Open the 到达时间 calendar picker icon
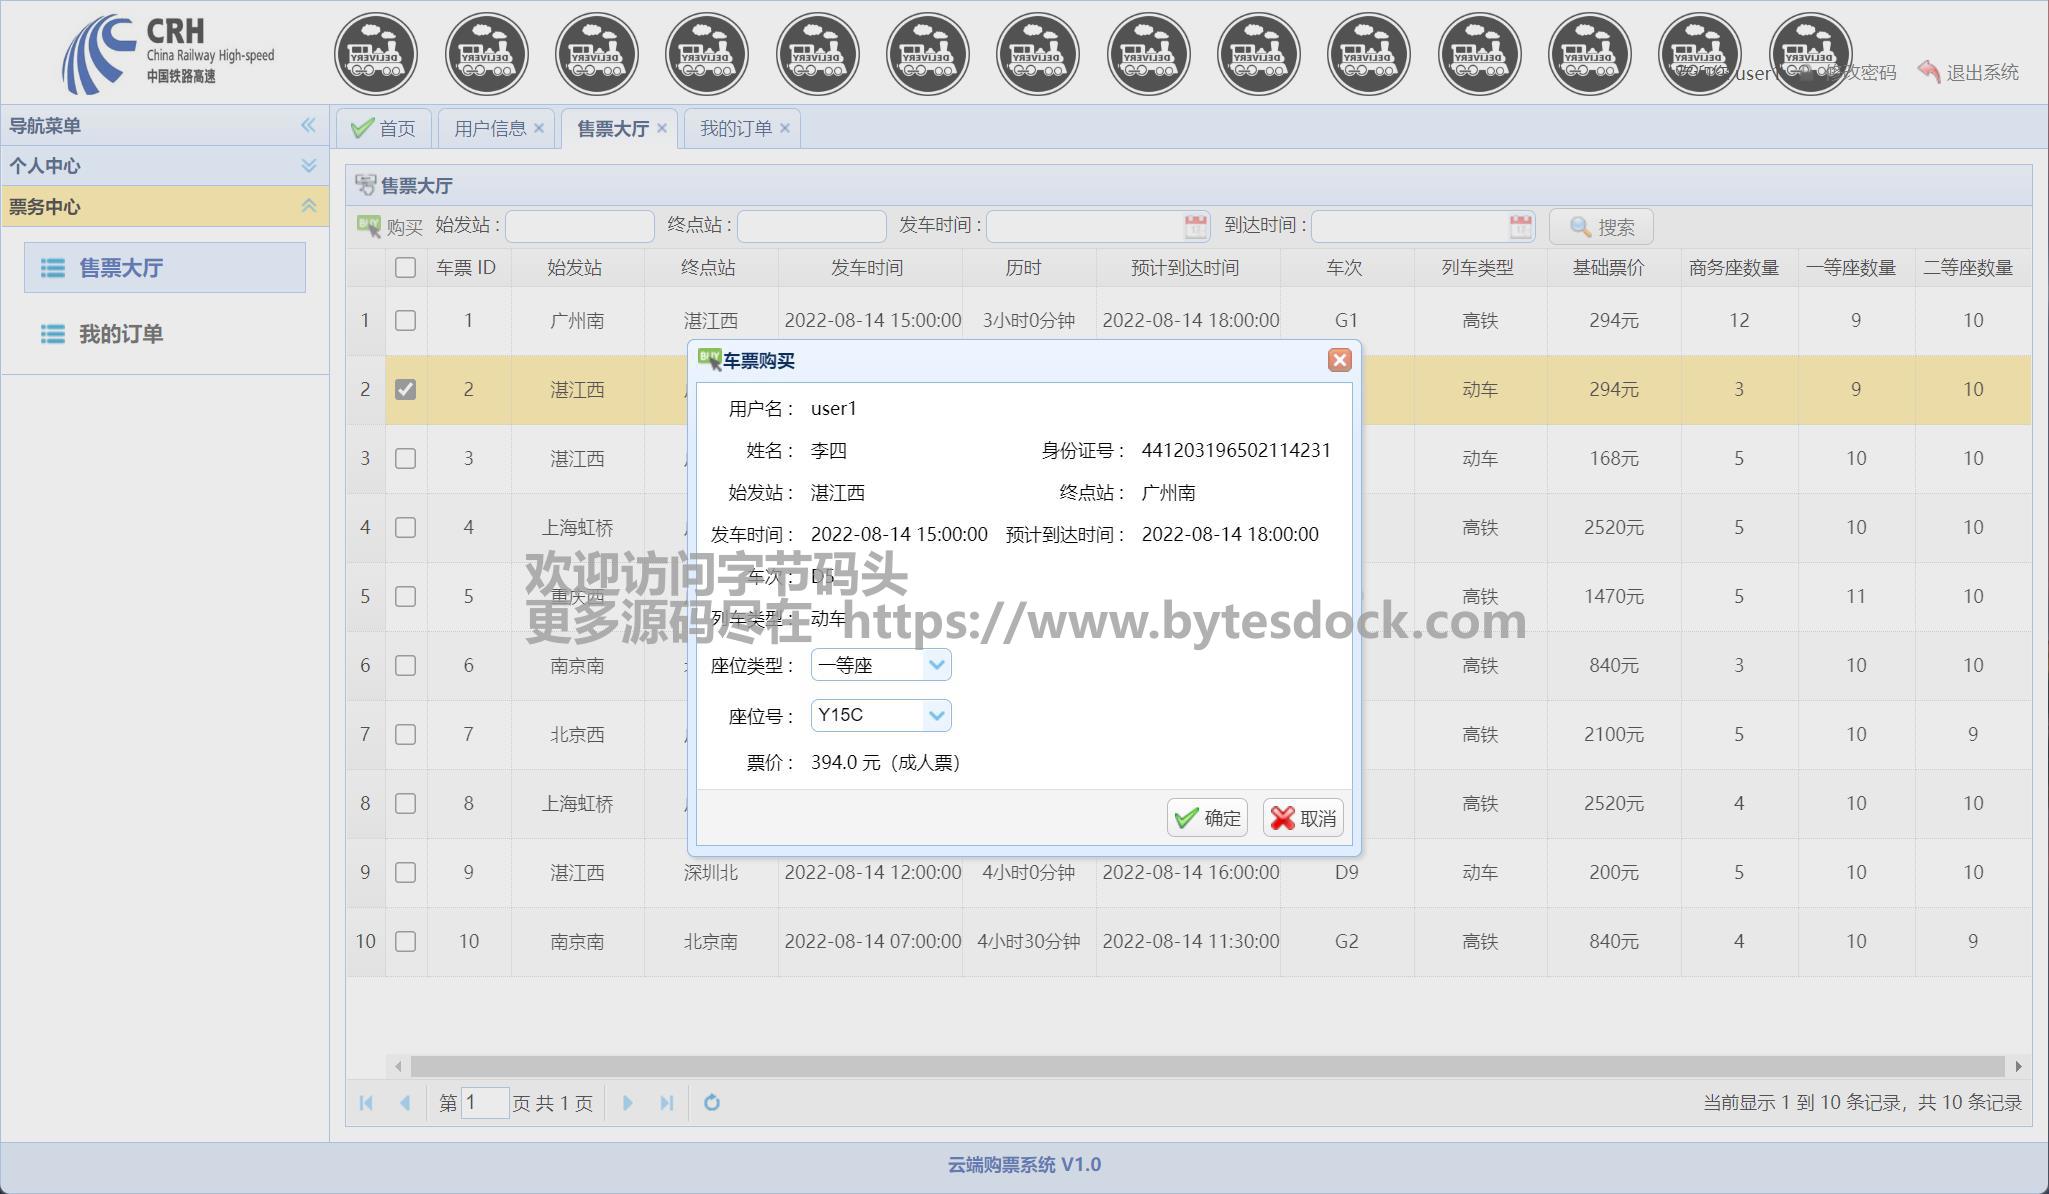The height and width of the screenshot is (1194, 2049). [x=1520, y=227]
